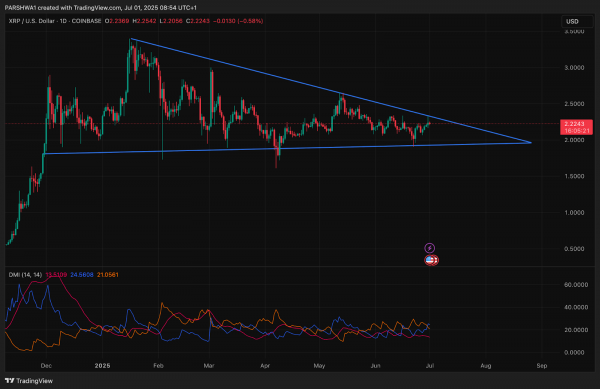Click the Aug label on time axis

(486, 366)
